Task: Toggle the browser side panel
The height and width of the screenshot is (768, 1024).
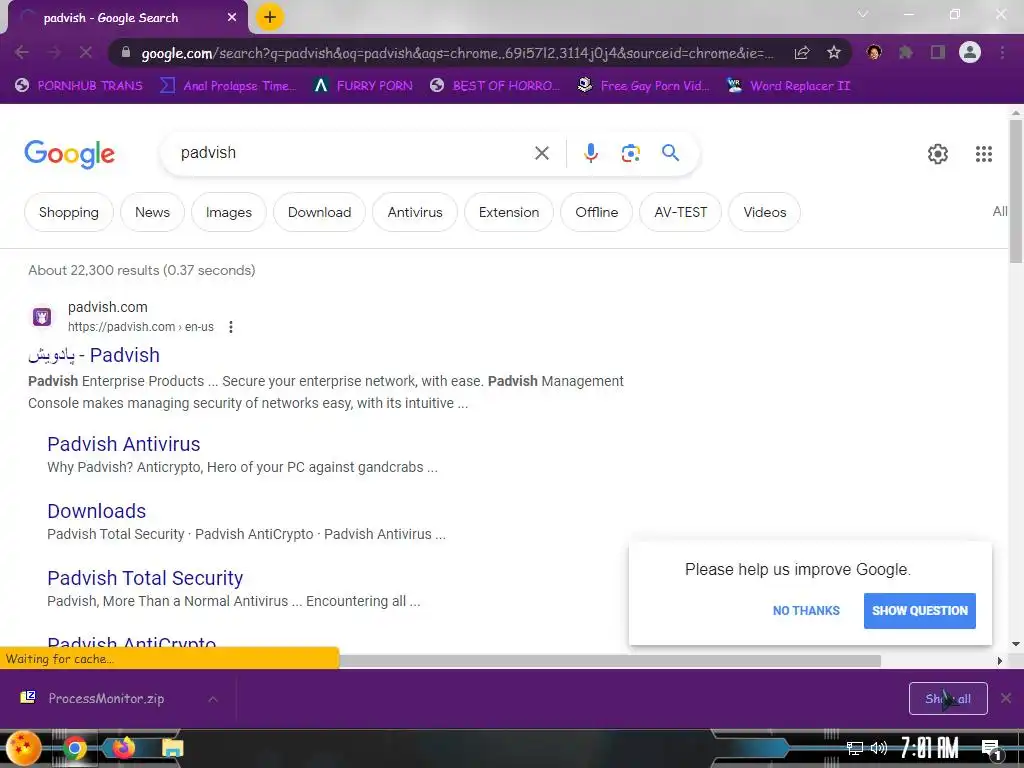Action: [938, 52]
